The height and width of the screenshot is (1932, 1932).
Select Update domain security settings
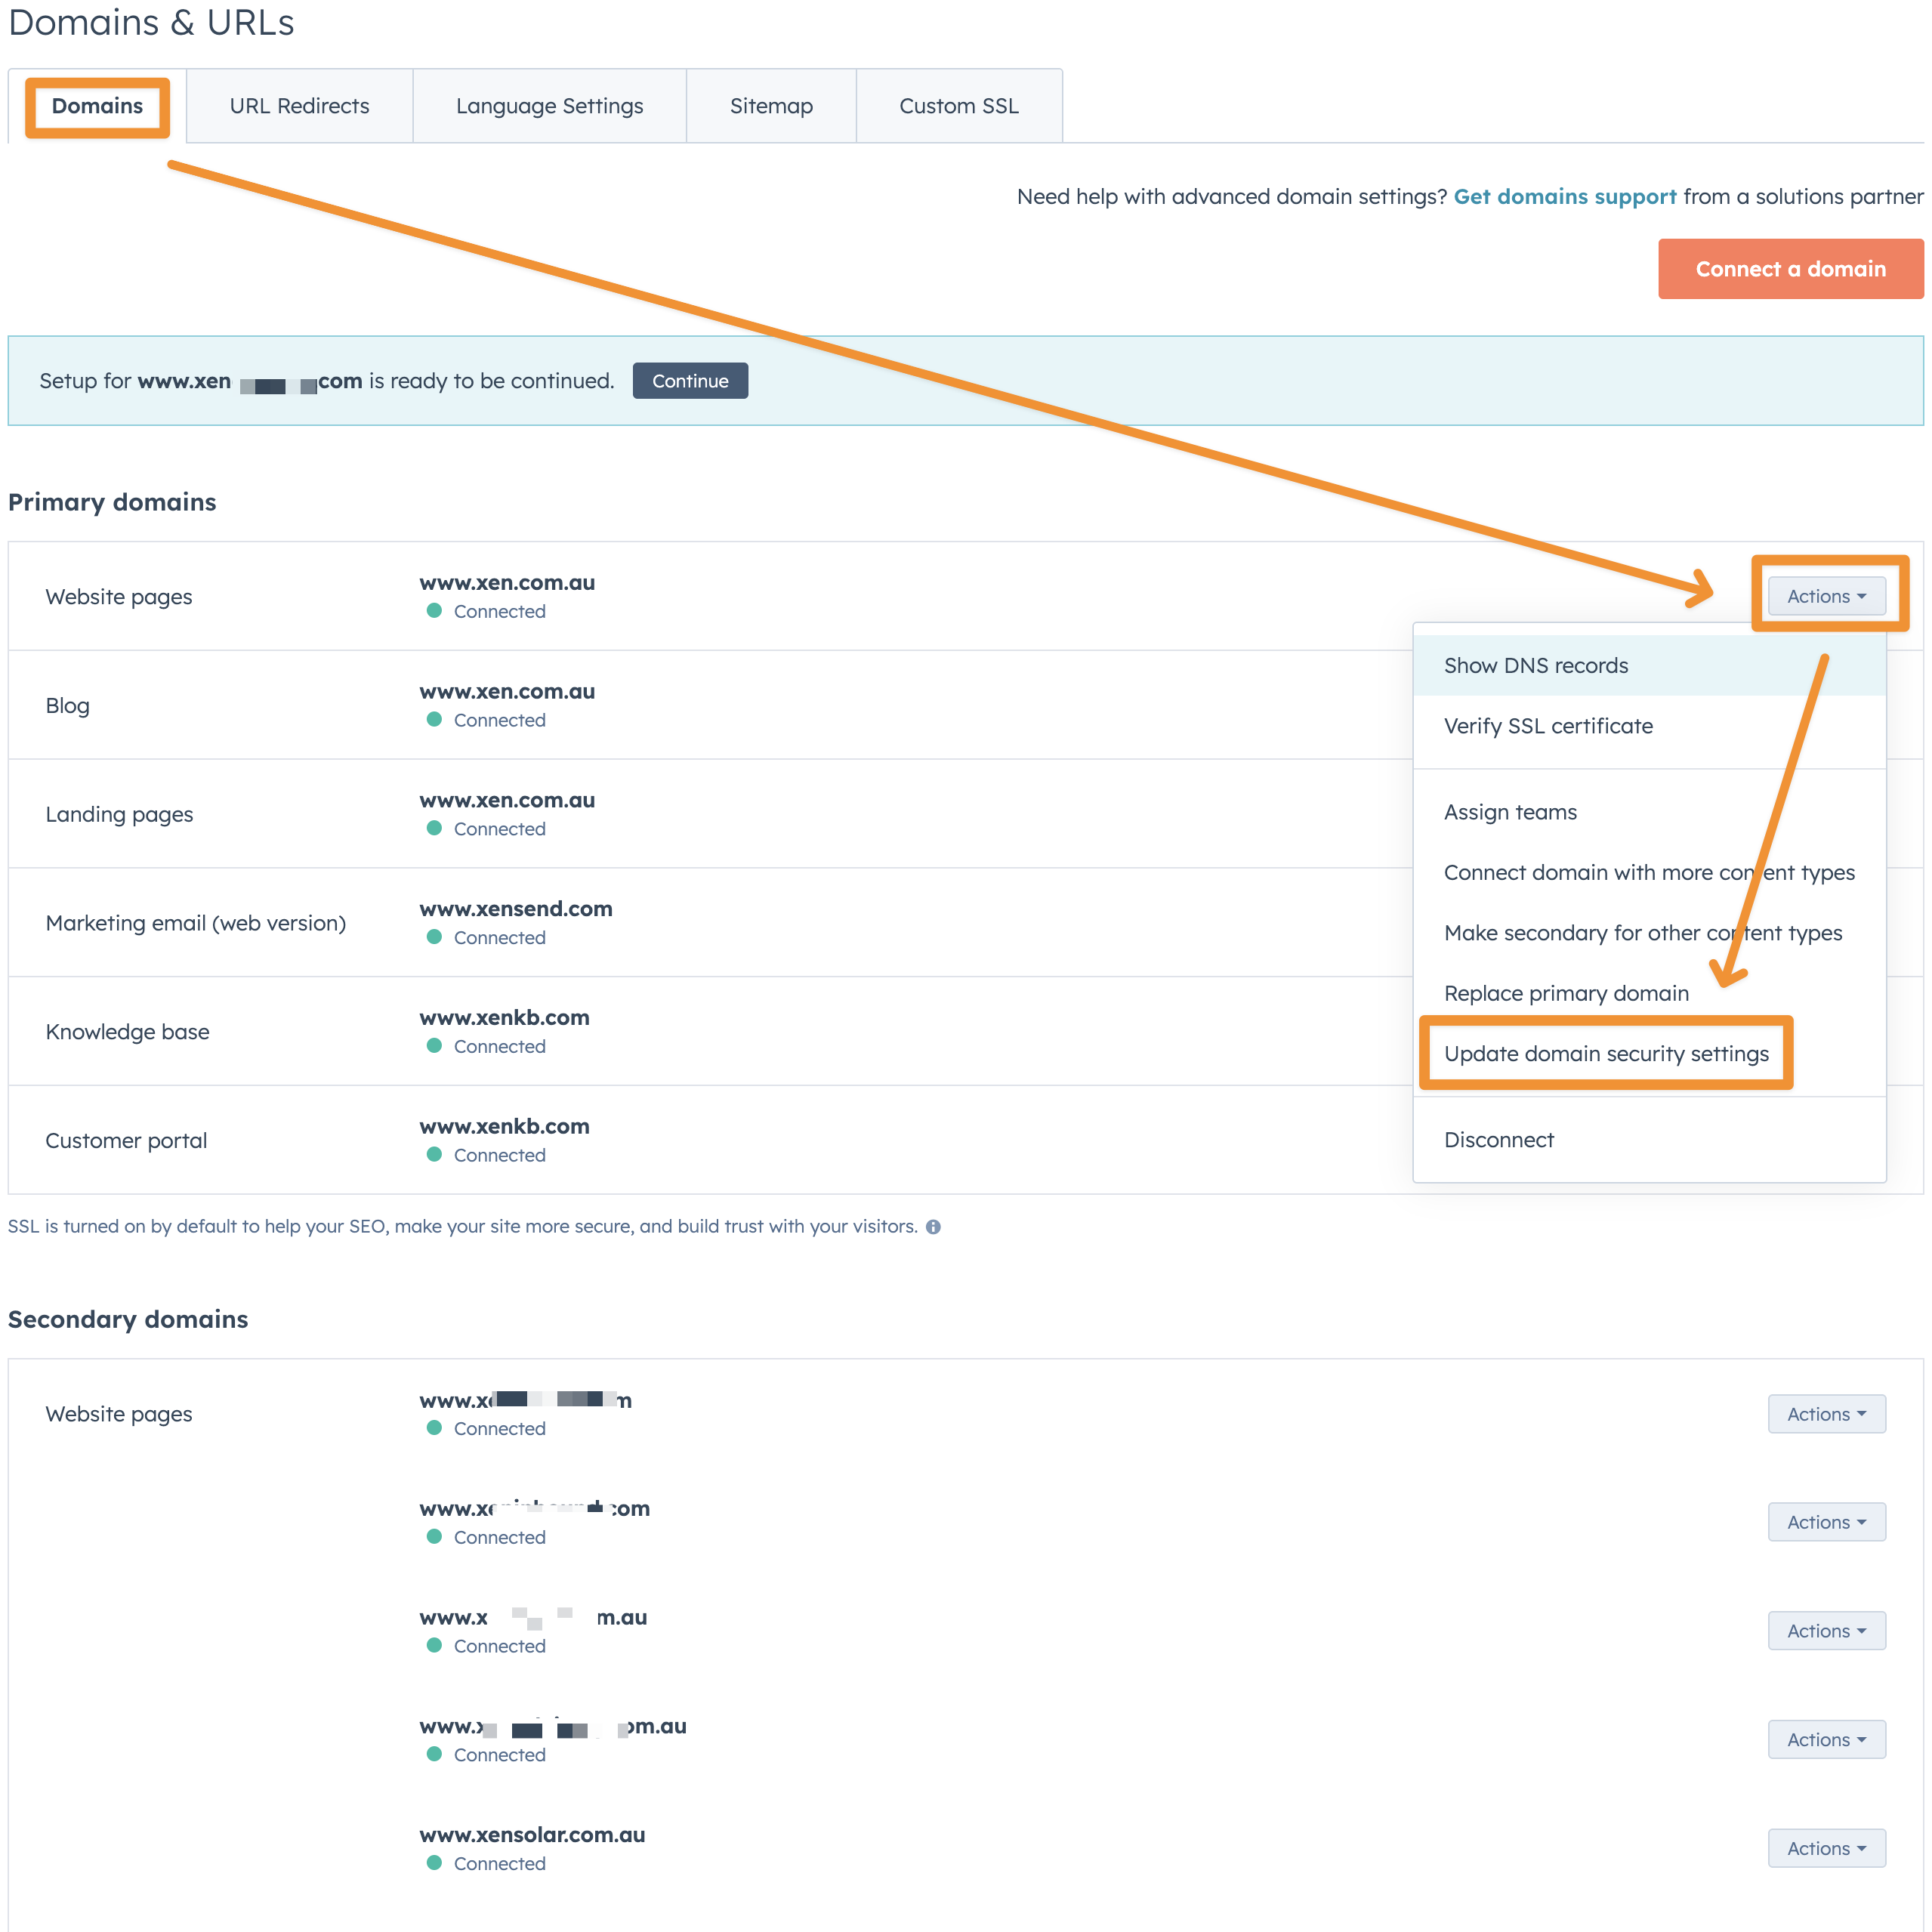(x=1606, y=1054)
